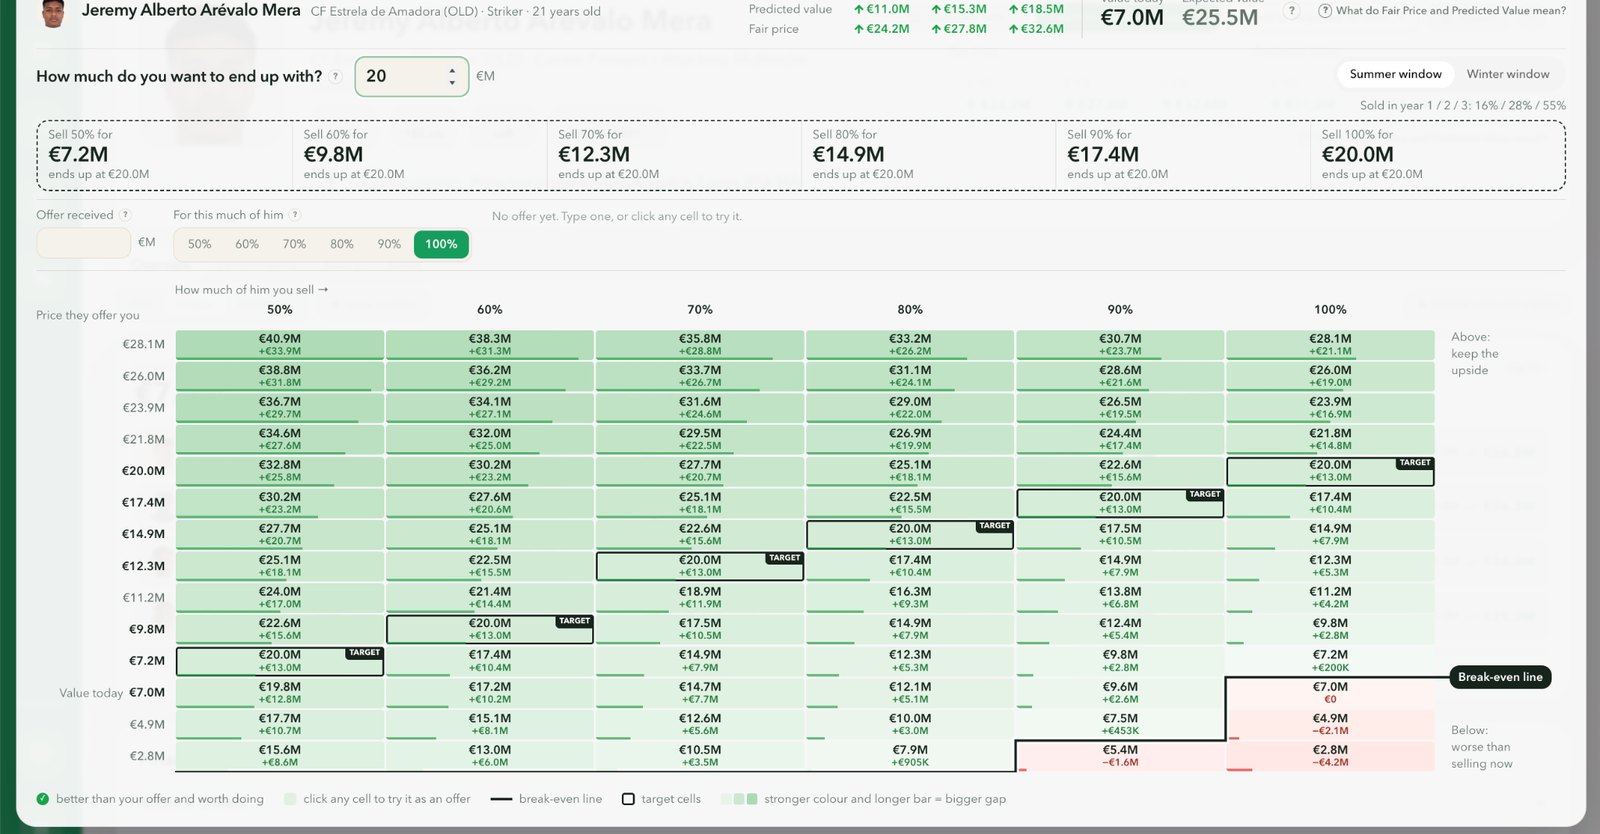Select the 80% share option
Screen dimensions: 1600x834
click(x=342, y=244)
